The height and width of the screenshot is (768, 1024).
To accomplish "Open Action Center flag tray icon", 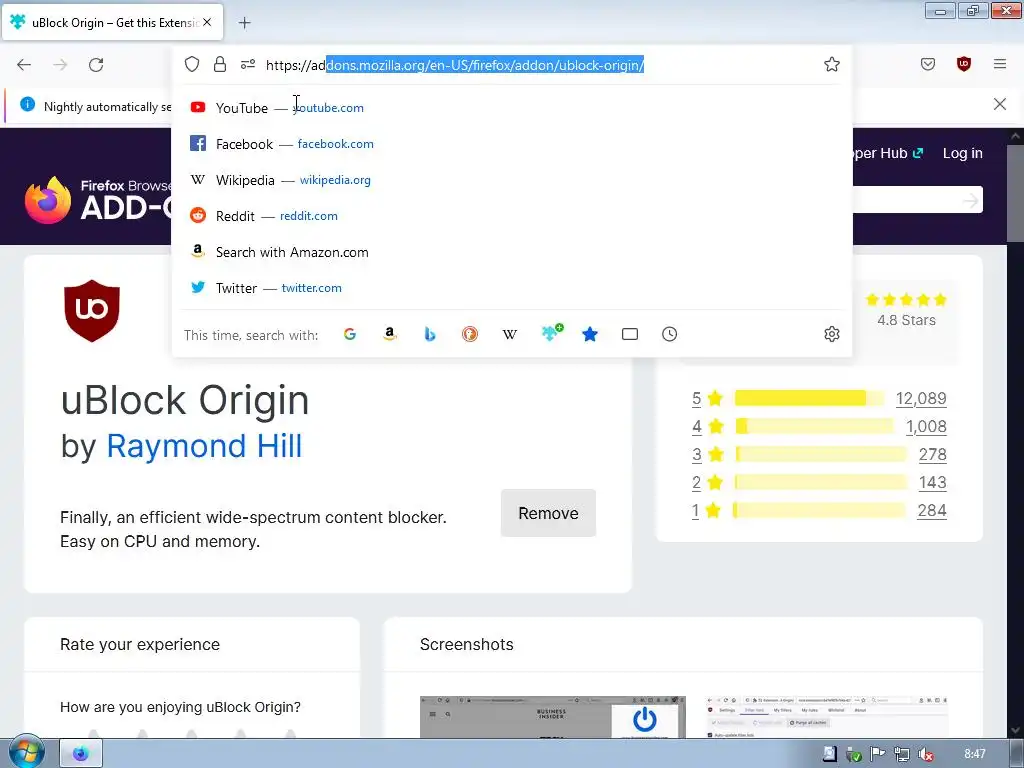I will [877, 754].
